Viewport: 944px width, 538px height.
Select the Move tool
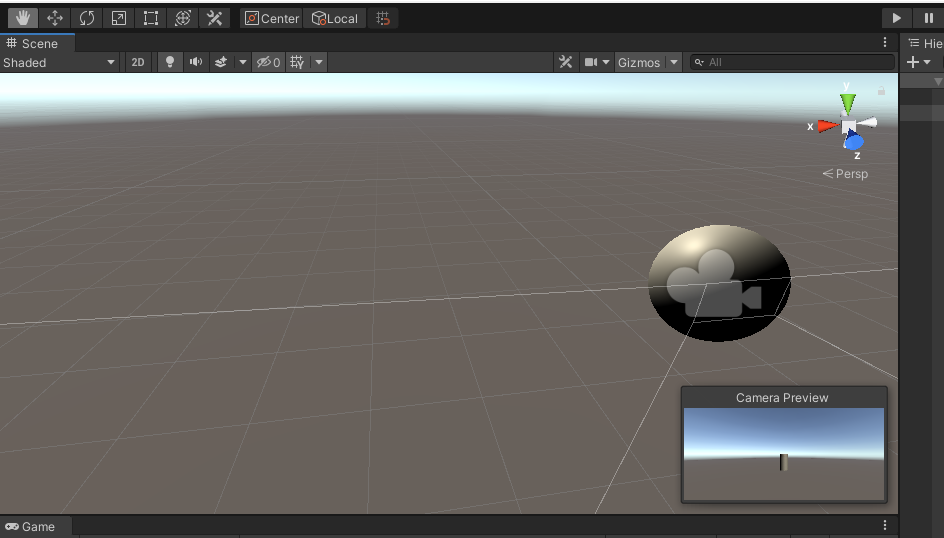(x=55, y=18)
